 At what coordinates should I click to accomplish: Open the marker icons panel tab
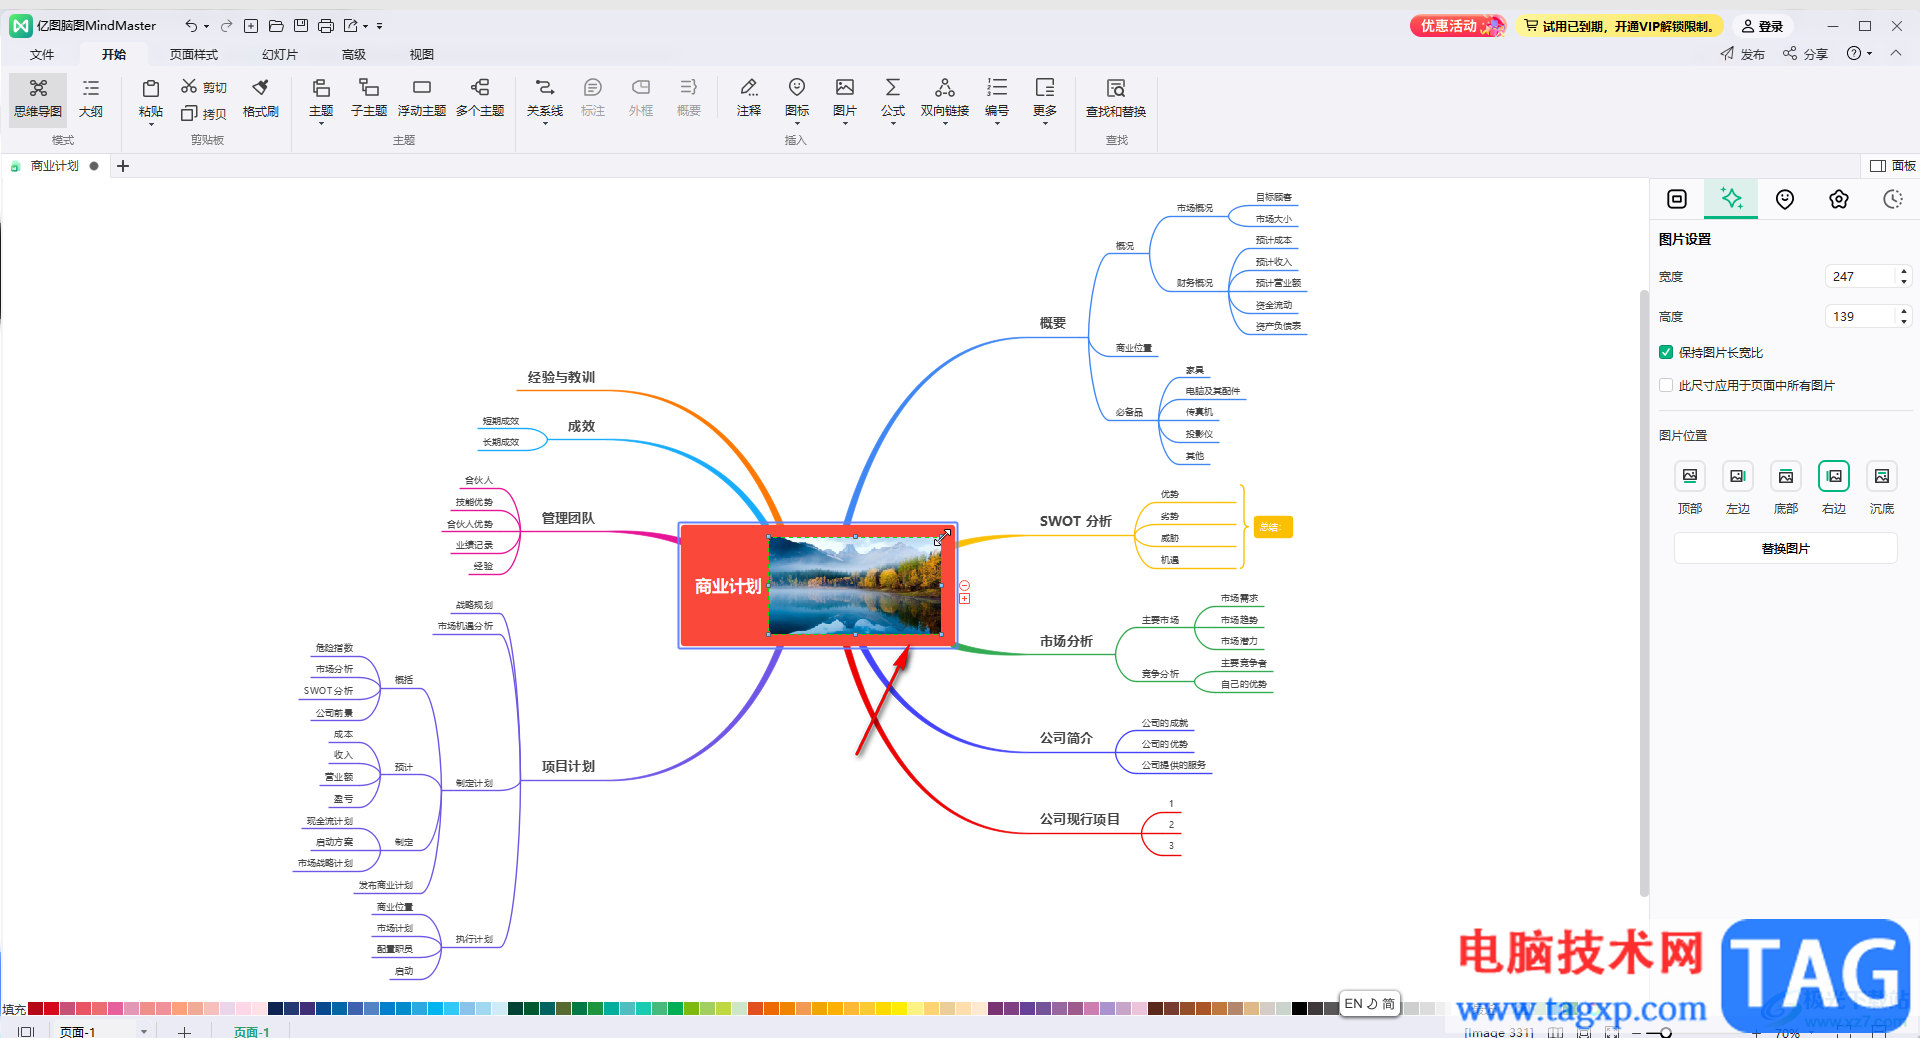[1785, 199]
